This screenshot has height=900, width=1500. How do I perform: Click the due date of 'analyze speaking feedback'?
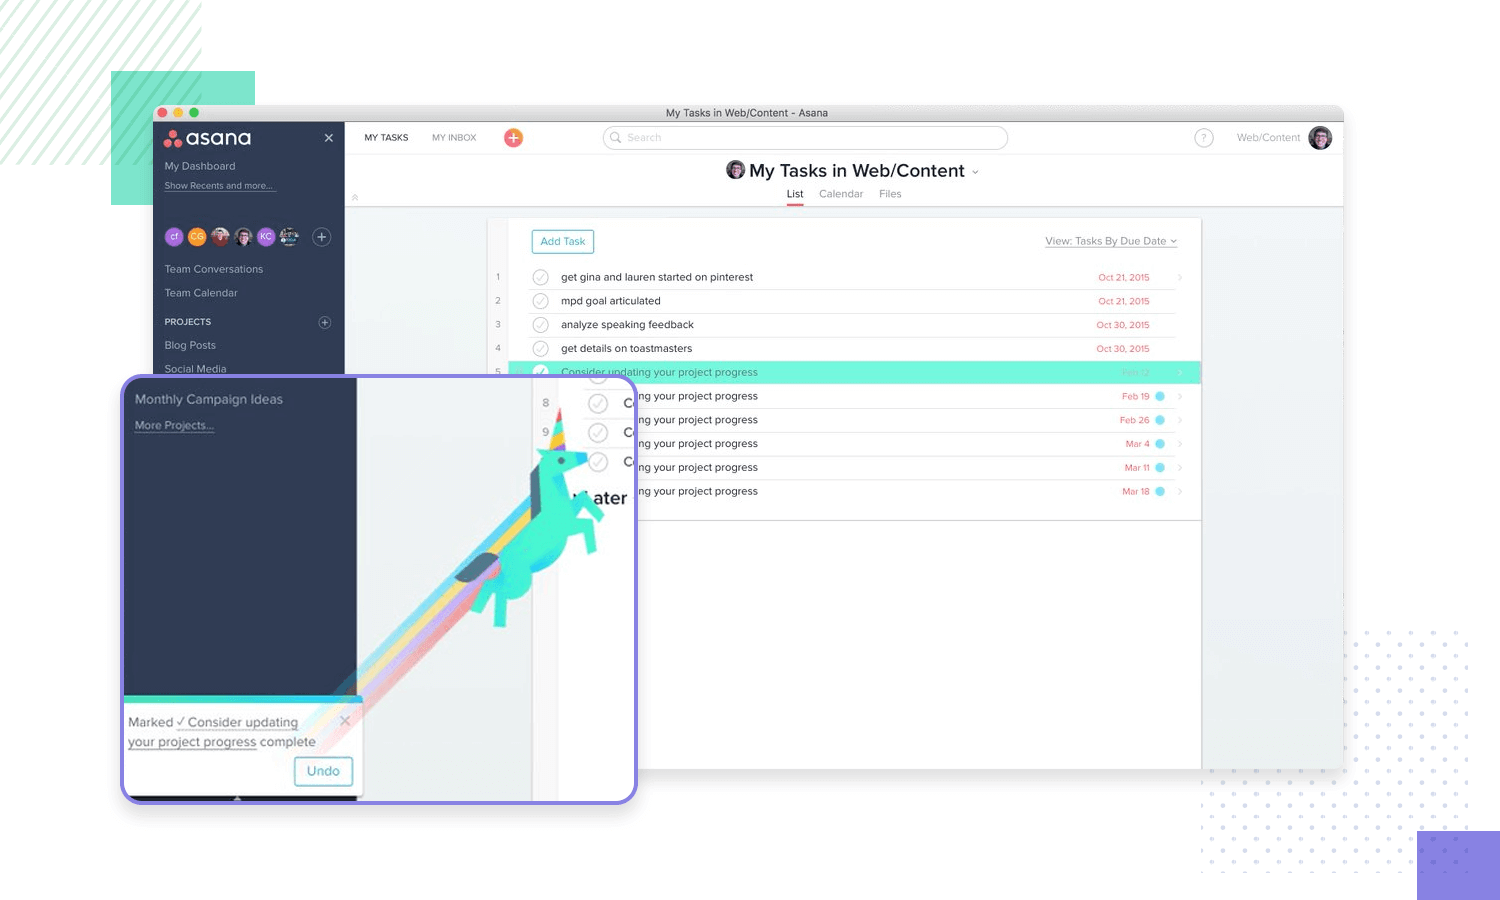click(1123, 325)
